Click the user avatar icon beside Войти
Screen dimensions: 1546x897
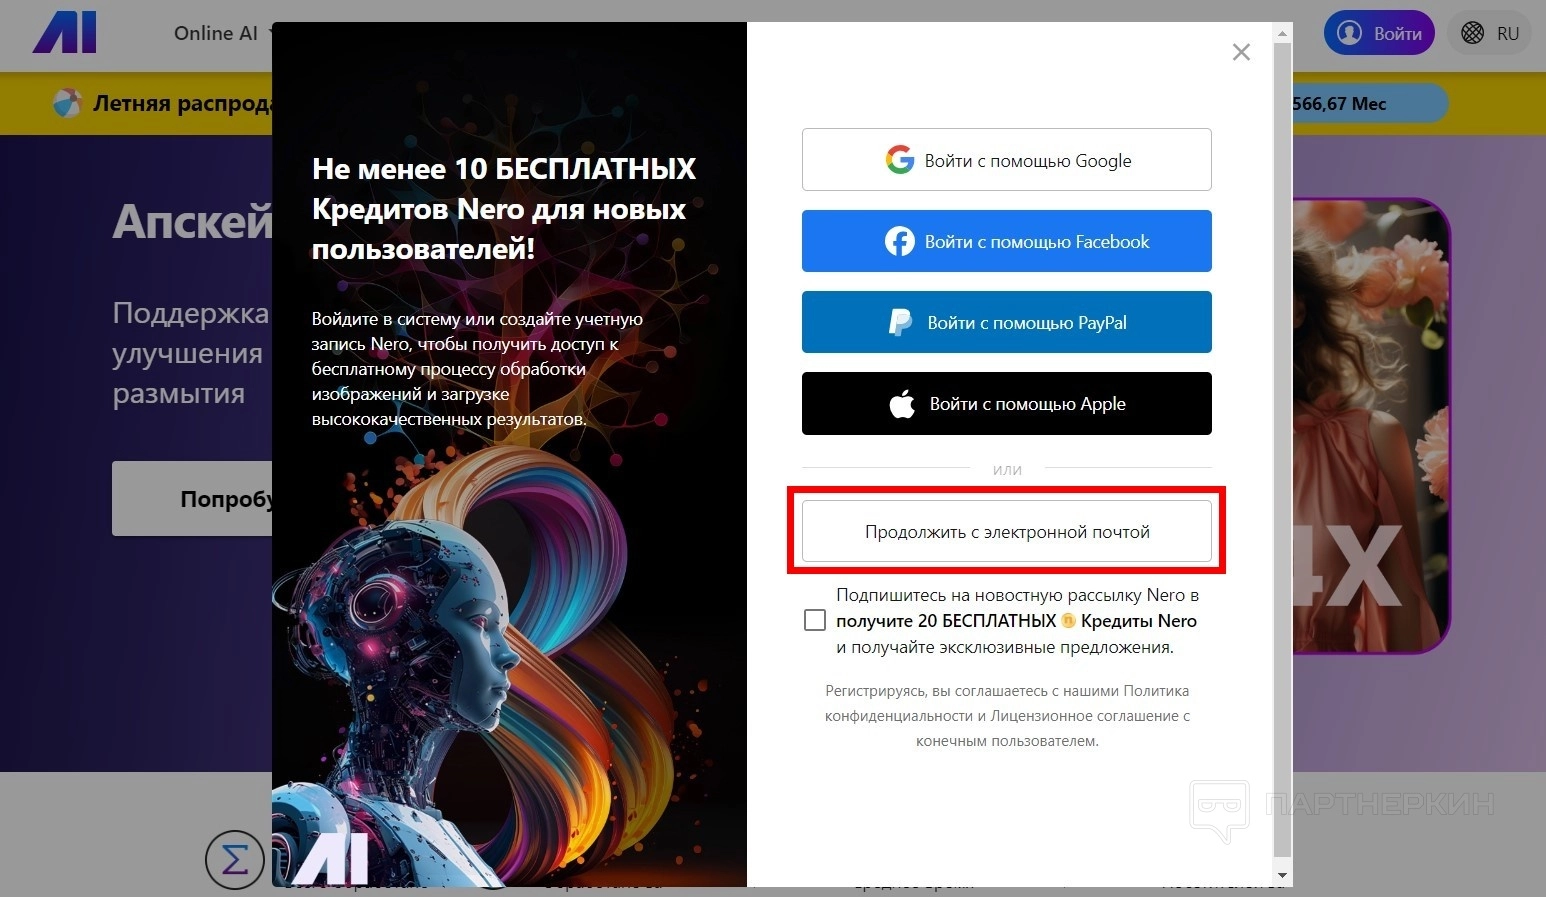point(1350,33)
